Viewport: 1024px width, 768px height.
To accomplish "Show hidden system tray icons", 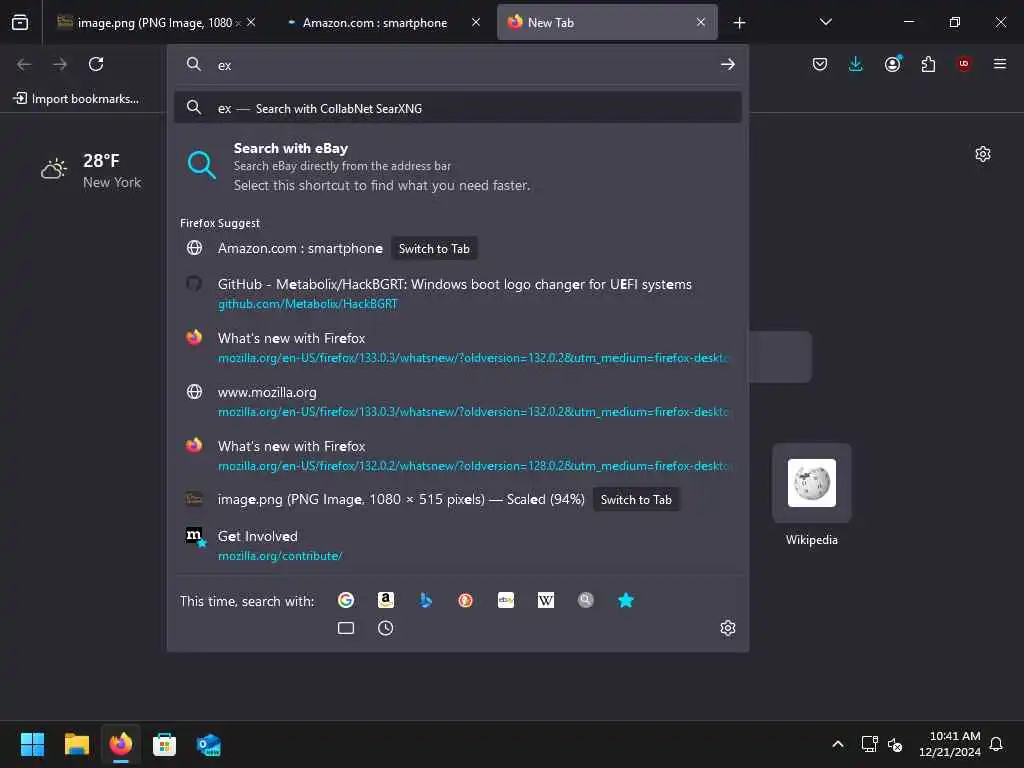I will coord(838,744).
